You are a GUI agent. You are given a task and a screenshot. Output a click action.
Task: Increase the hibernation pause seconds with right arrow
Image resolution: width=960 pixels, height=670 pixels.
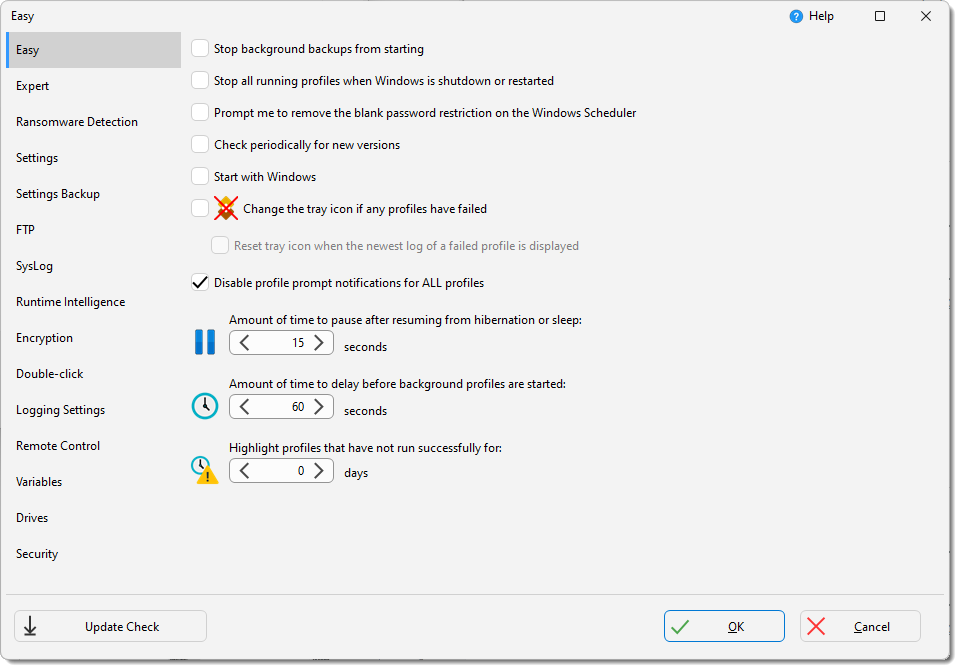pyautogui.click(x=318, y=342)
